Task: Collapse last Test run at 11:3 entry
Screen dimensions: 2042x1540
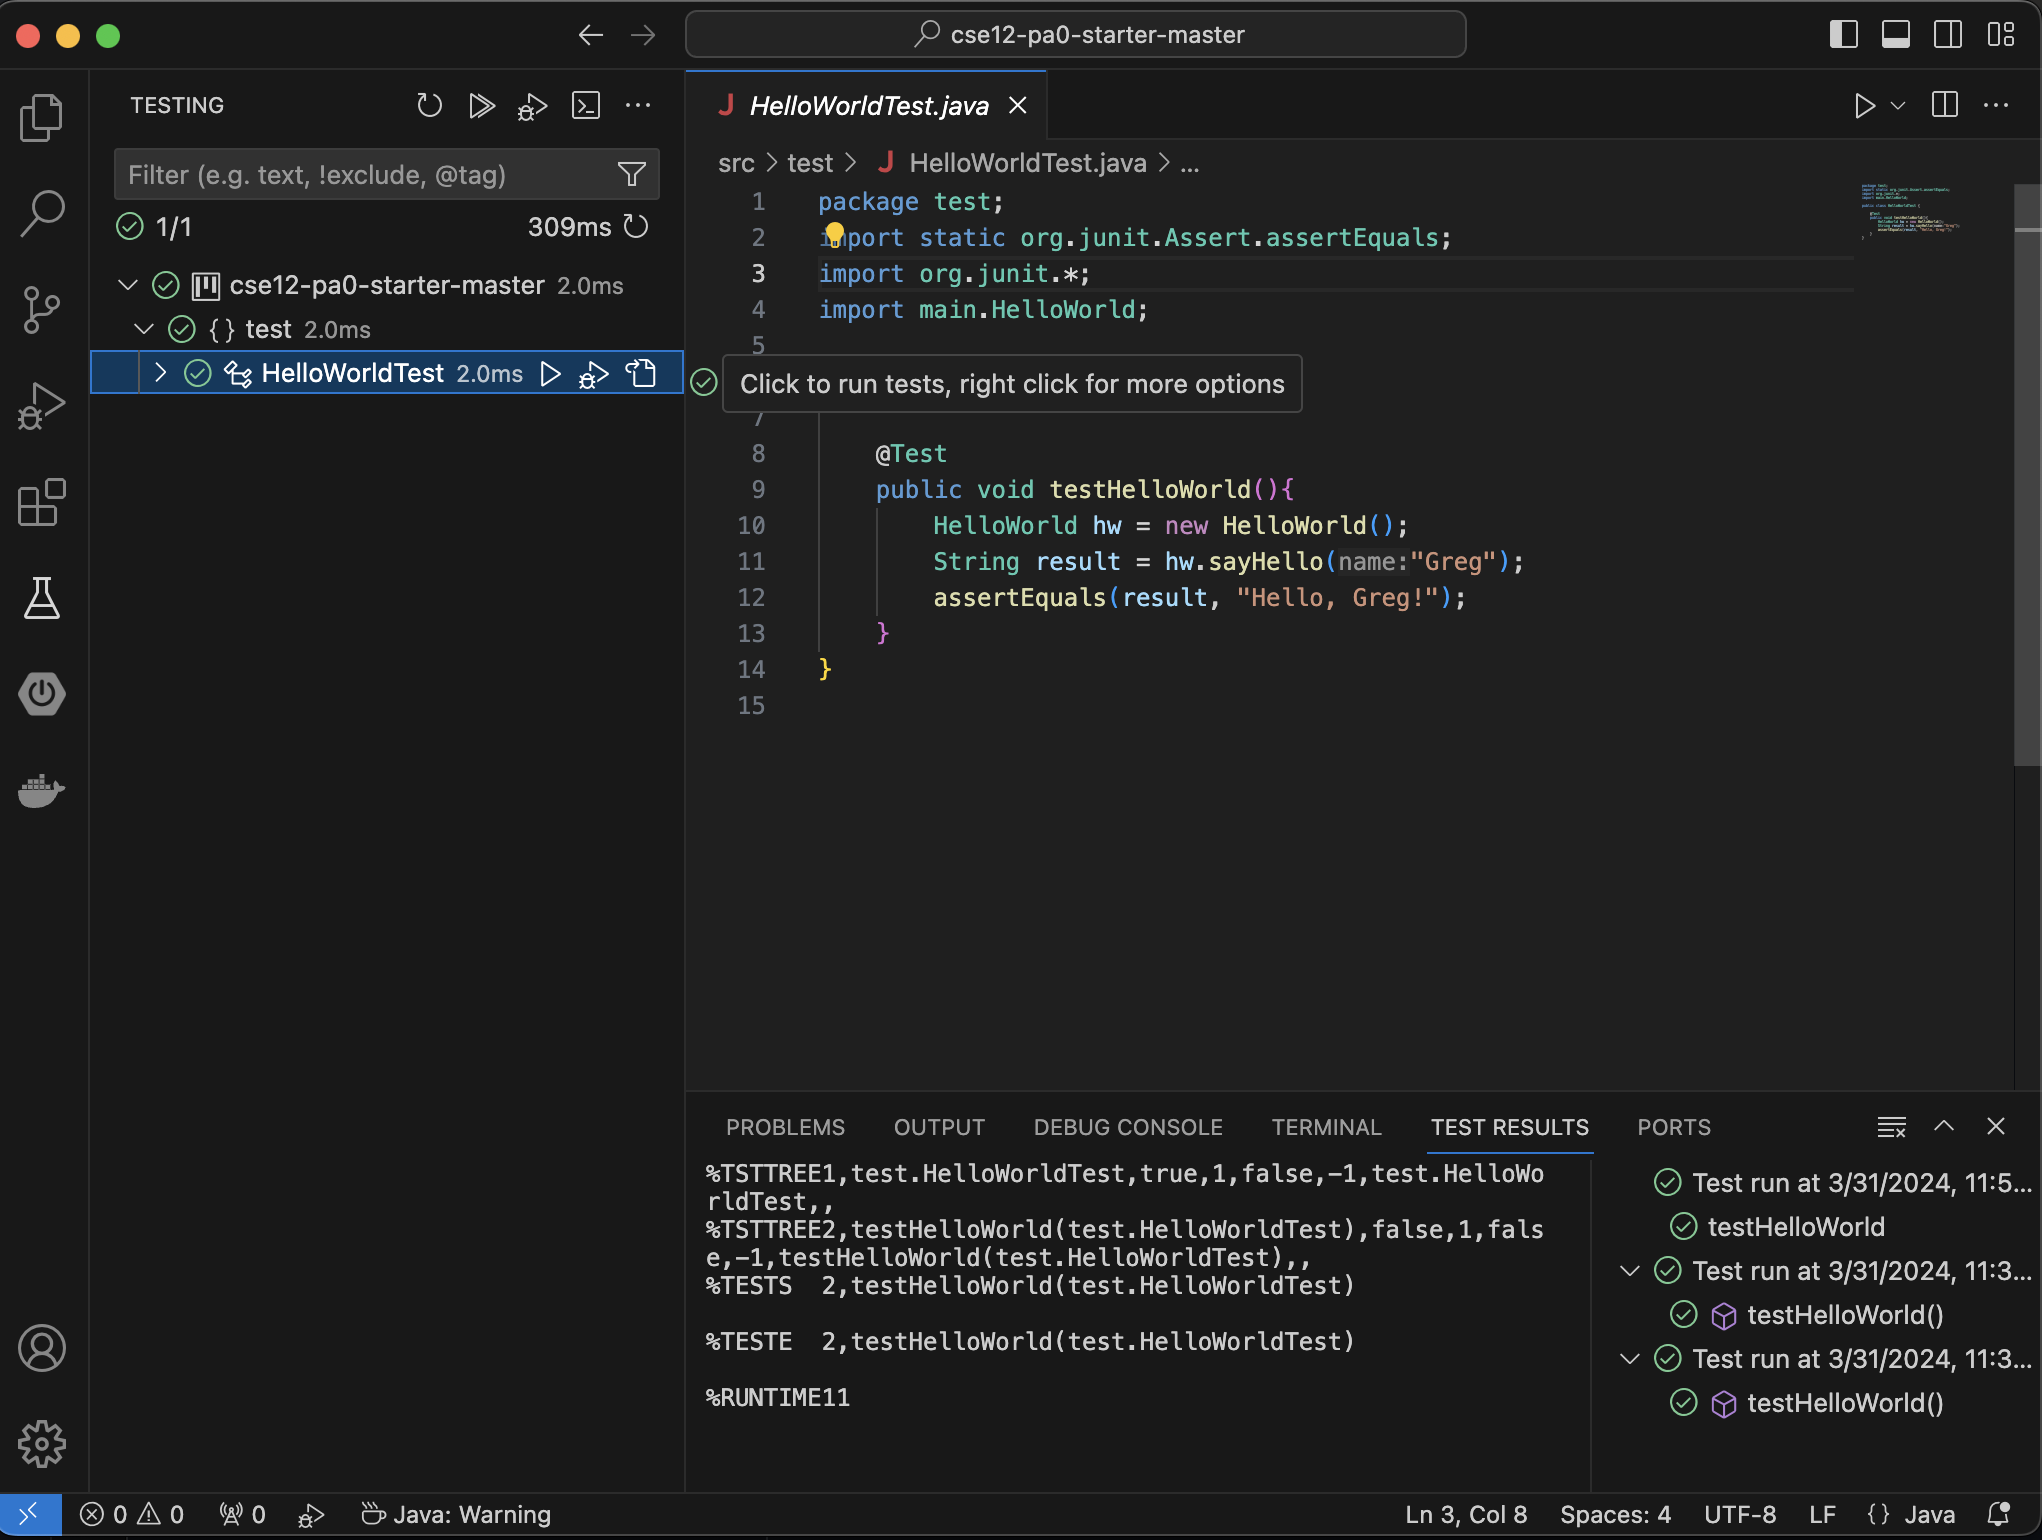Action: tap(1630, 1359)
